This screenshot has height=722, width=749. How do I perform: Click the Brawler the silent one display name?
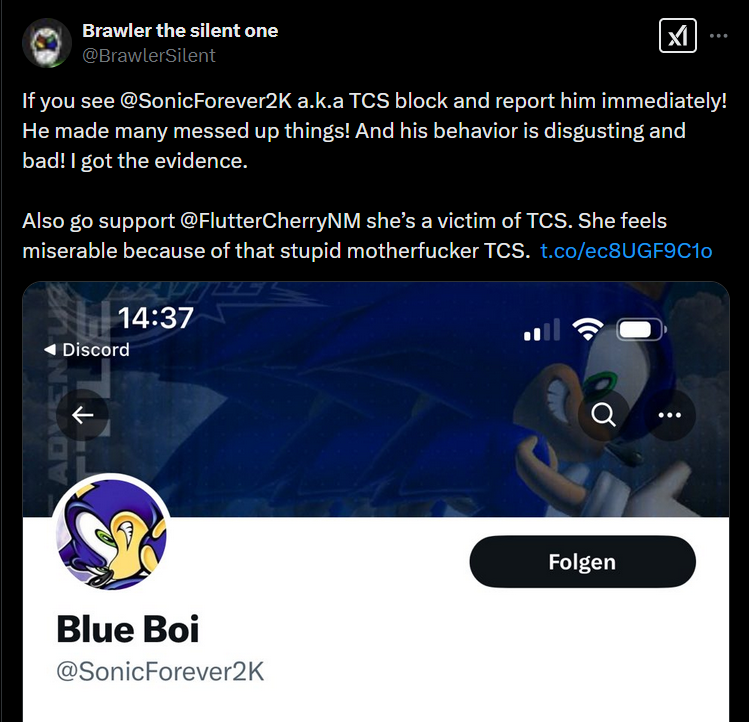coord(180,31)
